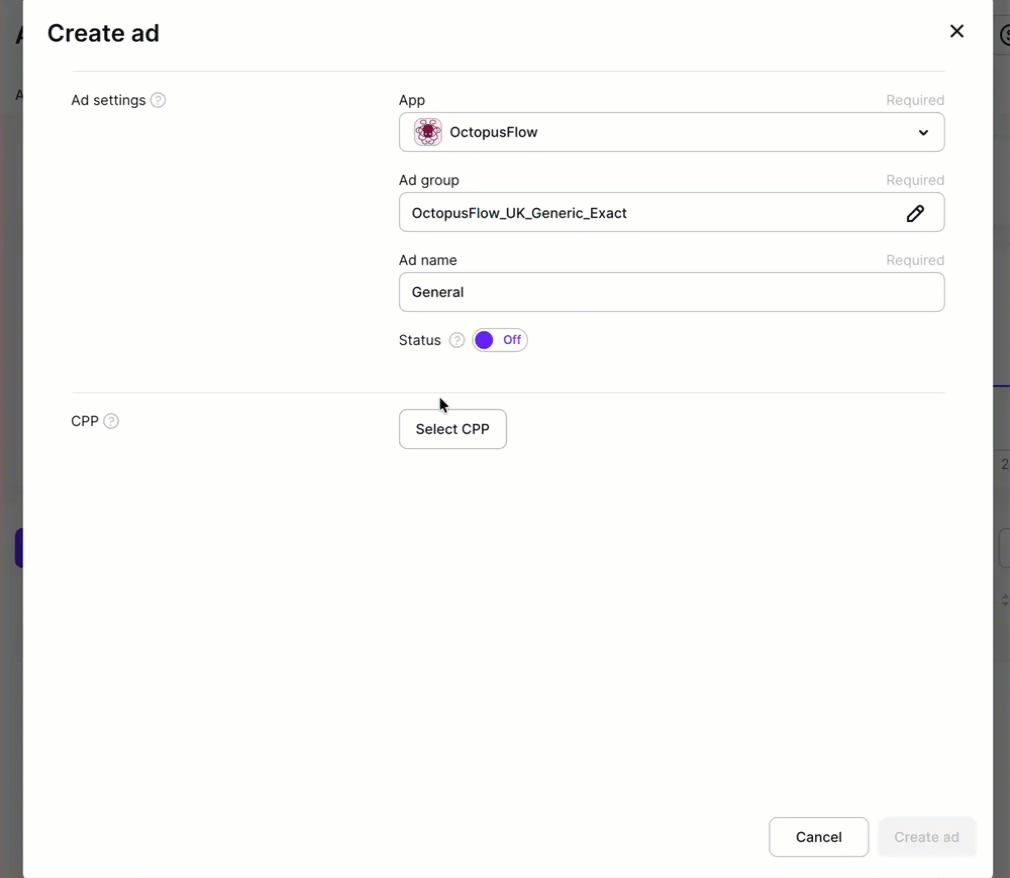Focus the Ad name field containing General
The width and height of the screenshot is (1010, 878).
coord(671,292)
